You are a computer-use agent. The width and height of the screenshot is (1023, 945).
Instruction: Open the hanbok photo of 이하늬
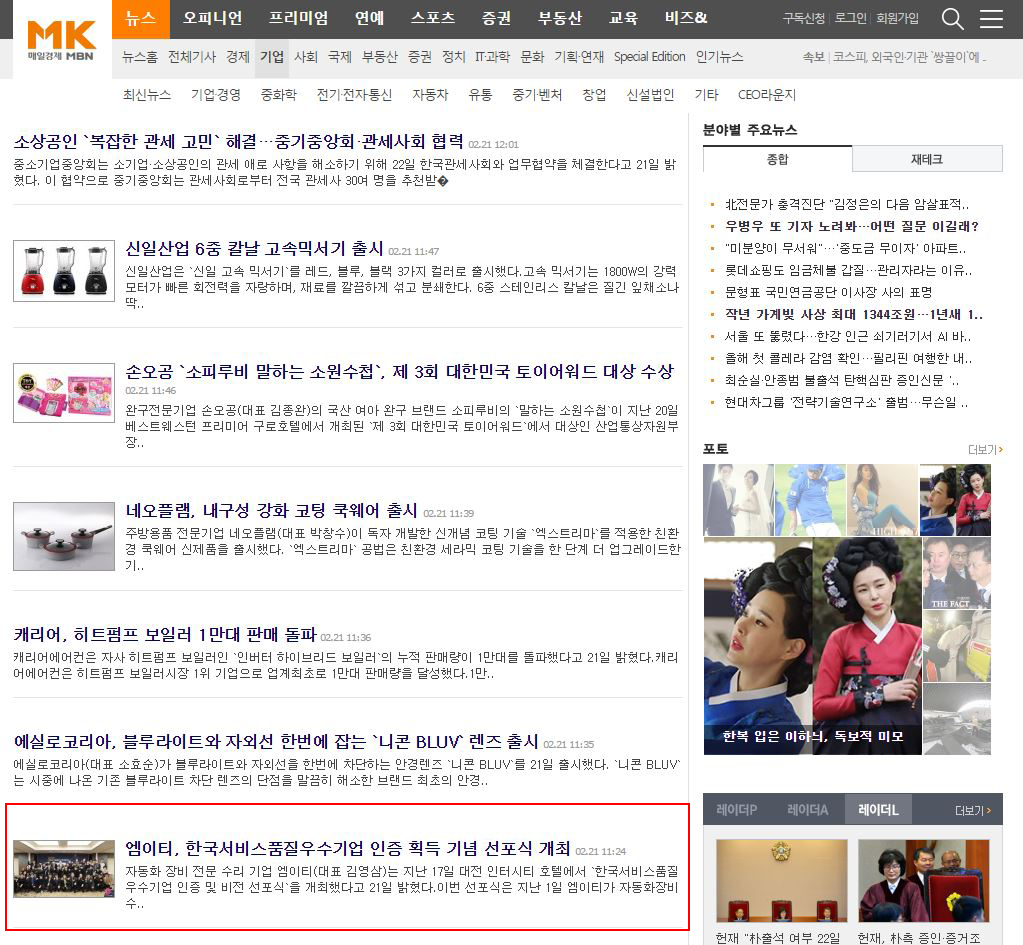pos(812,645)
